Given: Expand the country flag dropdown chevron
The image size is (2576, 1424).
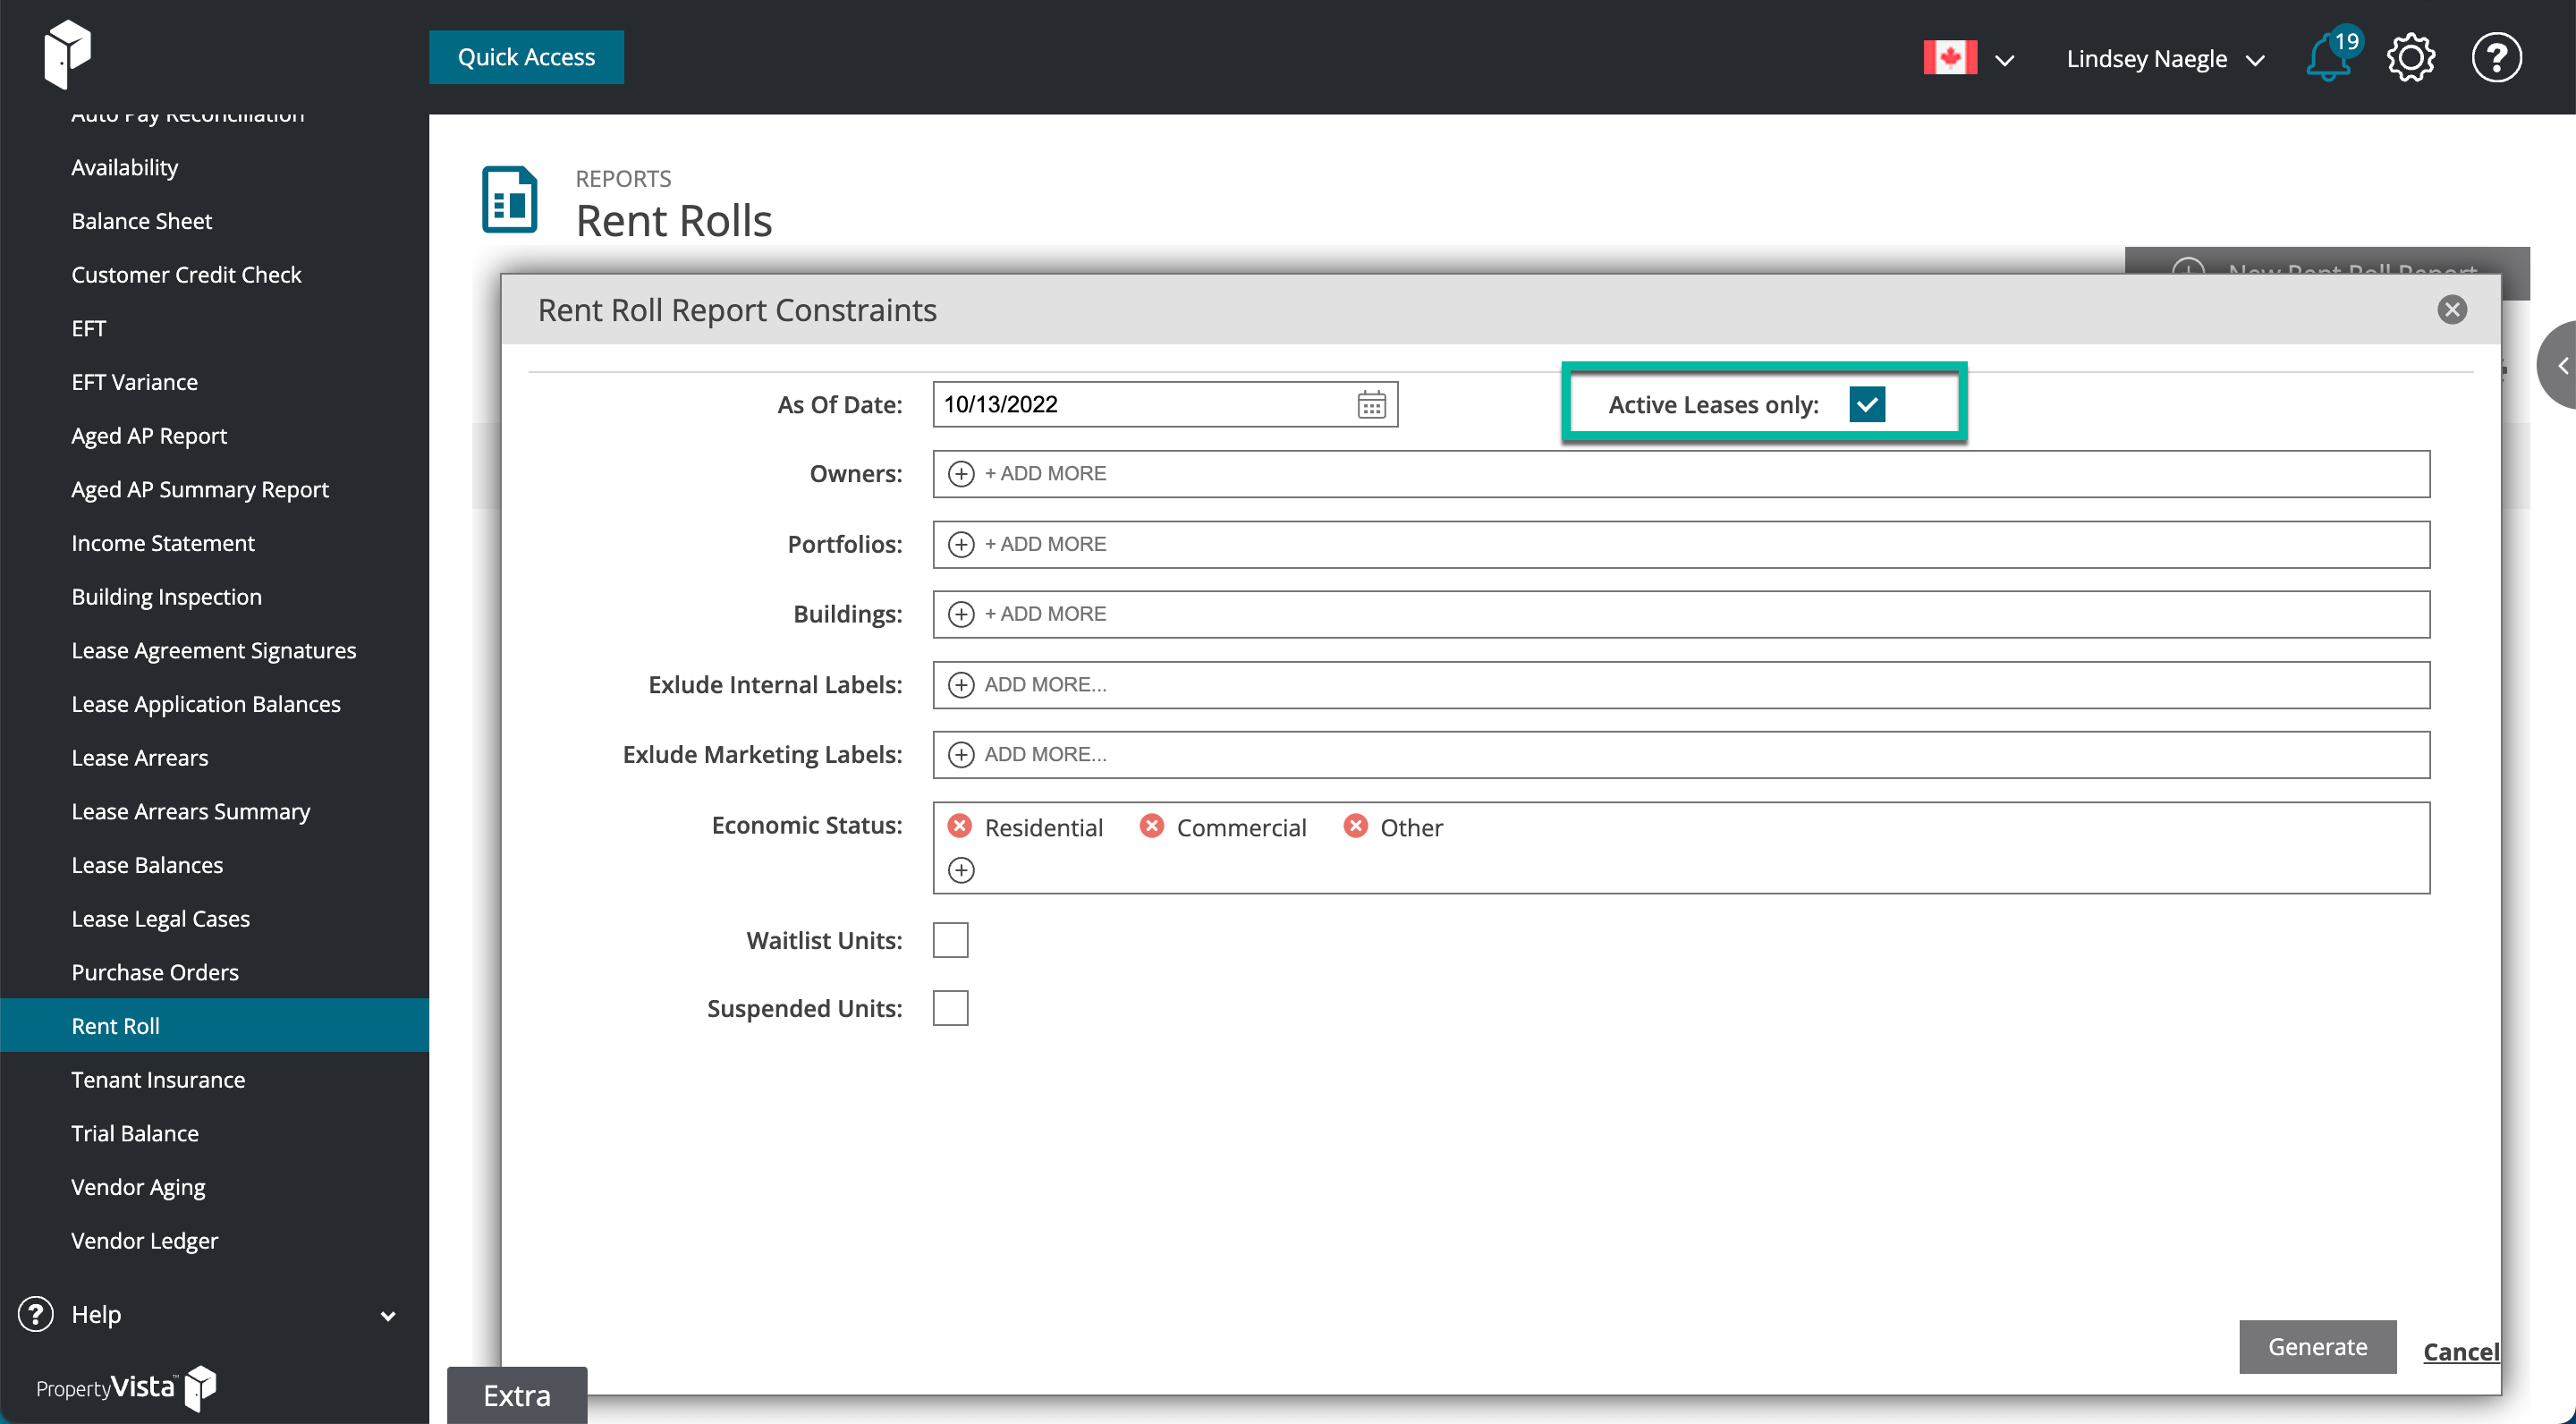Looking at the screenshot, I should click(x=2004, y=60).
